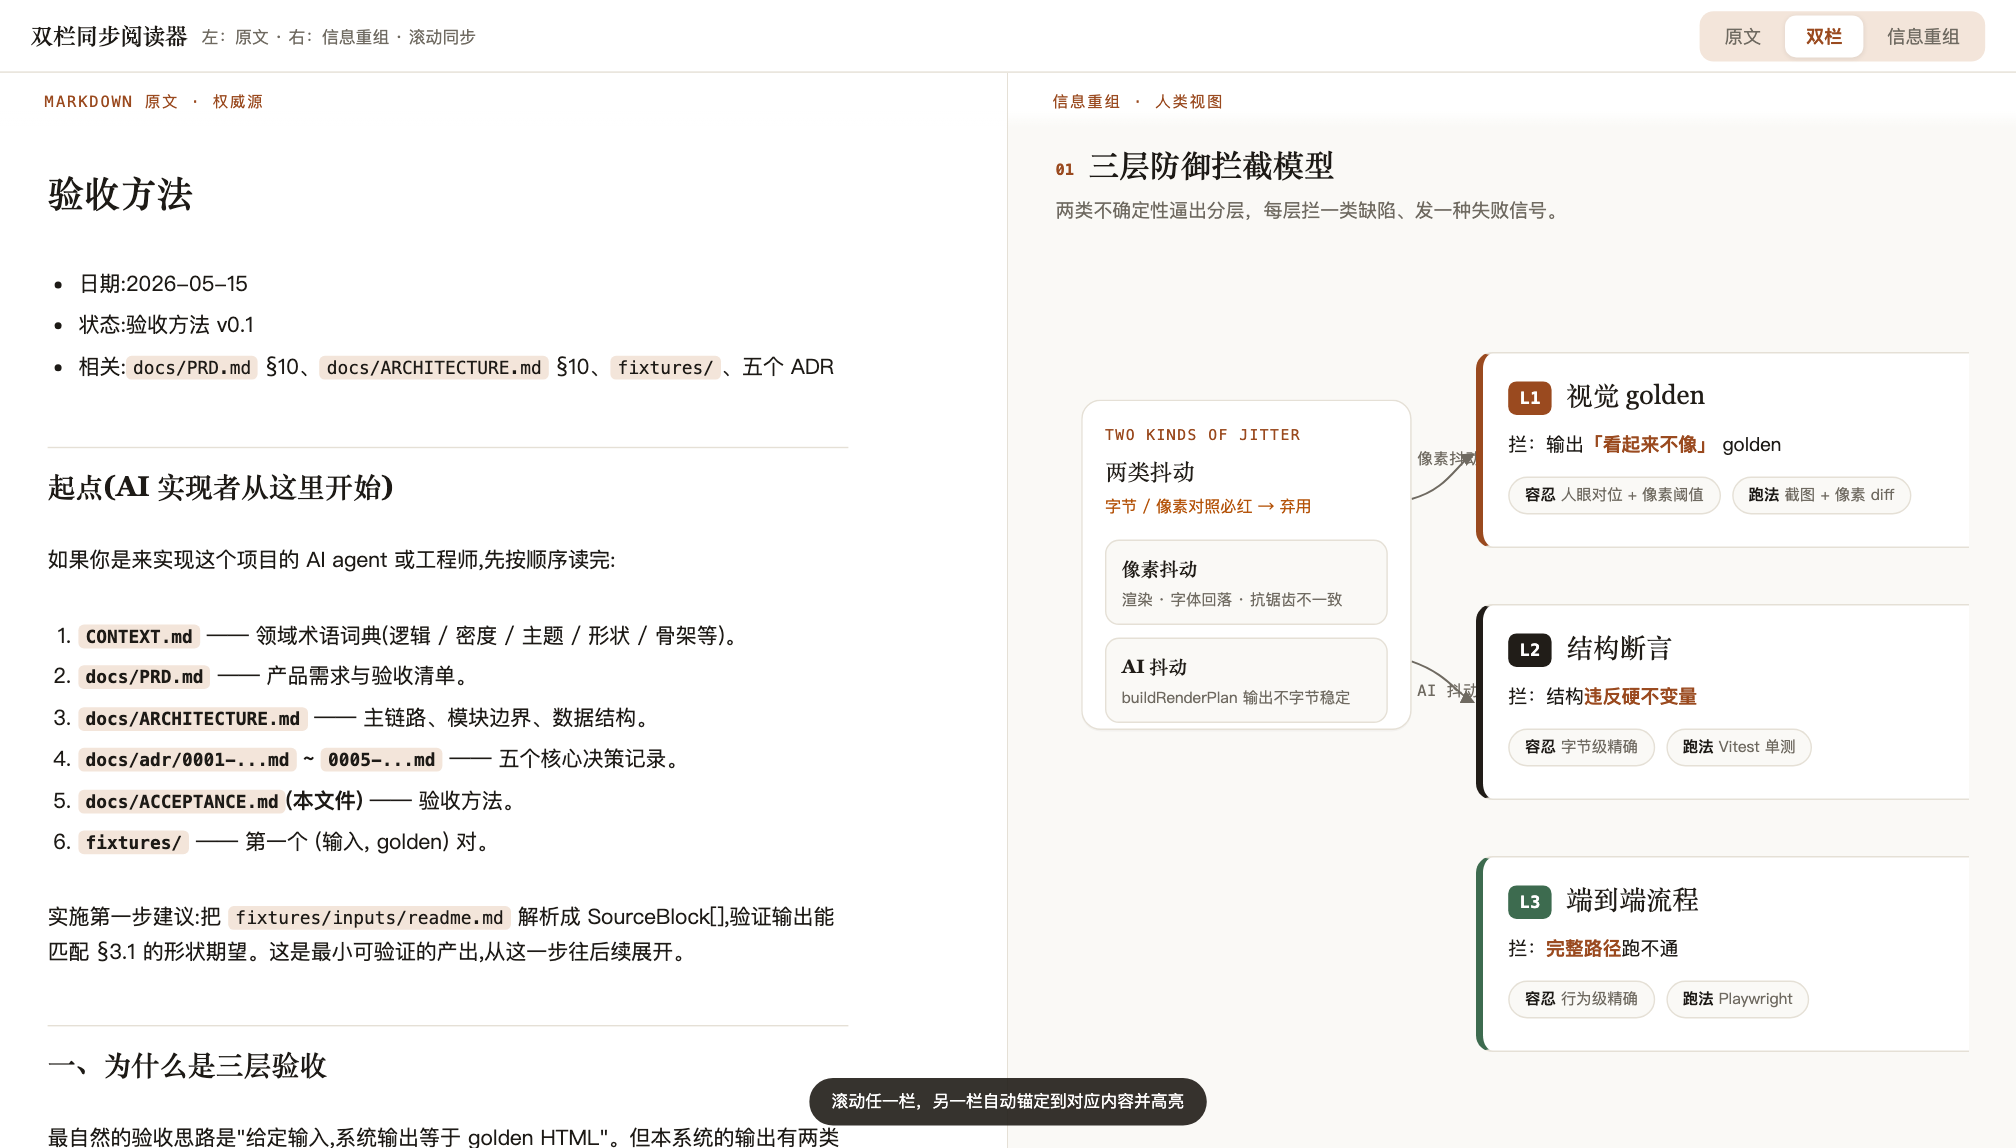The width and height of the screenshot is (2016, 1148).
Task: Click docs/ACCEPTANCE.md list entry
Action: coord(182,802)
